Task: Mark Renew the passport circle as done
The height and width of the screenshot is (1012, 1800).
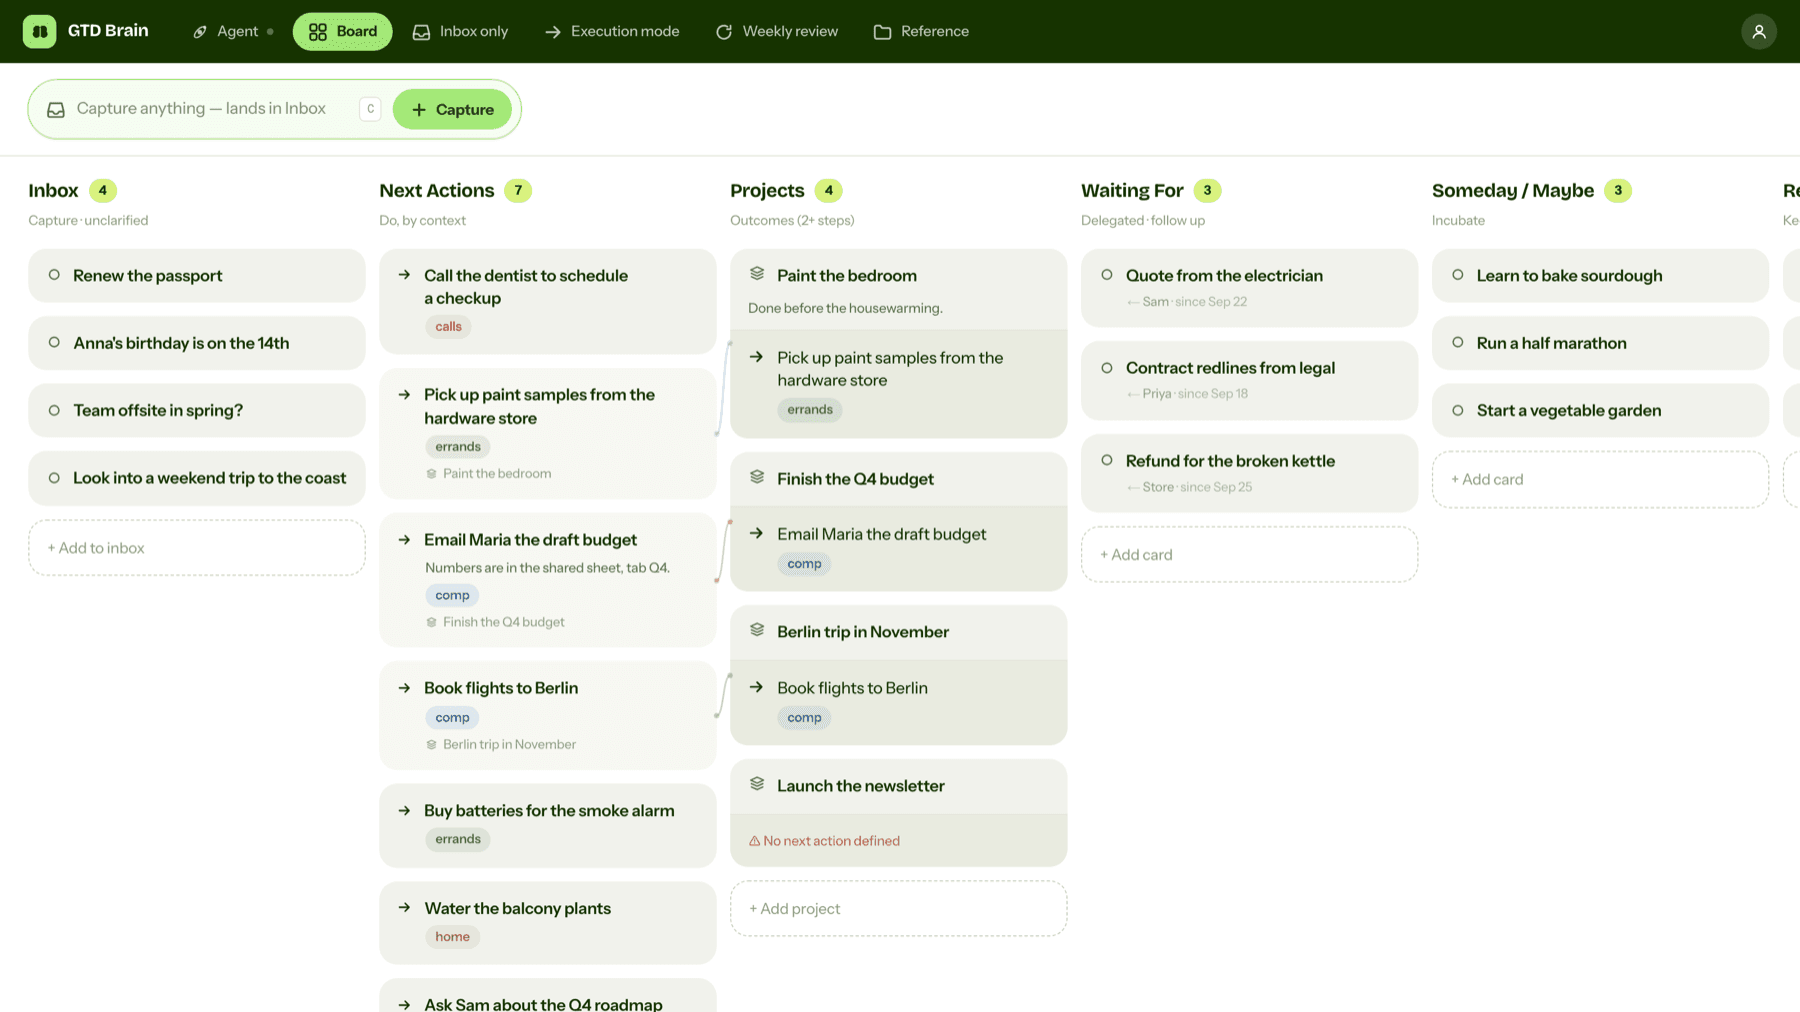Action: pyautogui.click(x=54, y=275)
